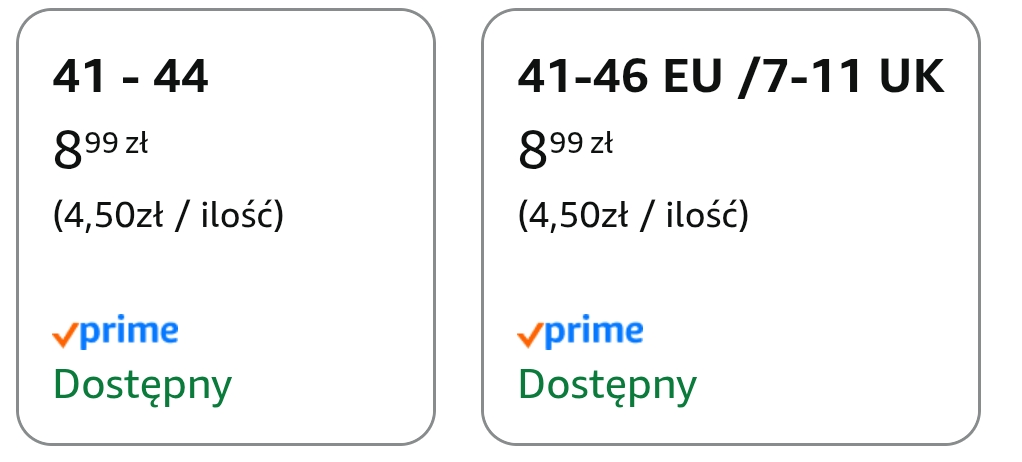This screenshot has width=1022, height=462.
Task: Select the 41 - 44 size option
Action: click(x=131, y=78)
